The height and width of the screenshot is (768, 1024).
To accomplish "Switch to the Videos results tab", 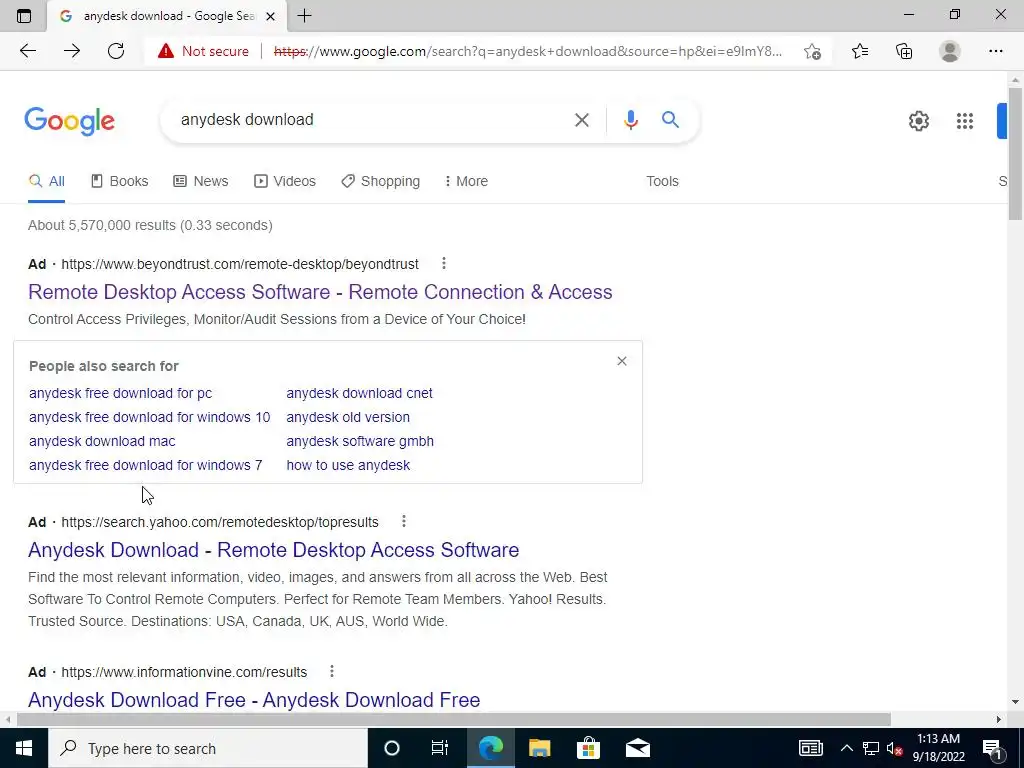I will tap(285, 181).
